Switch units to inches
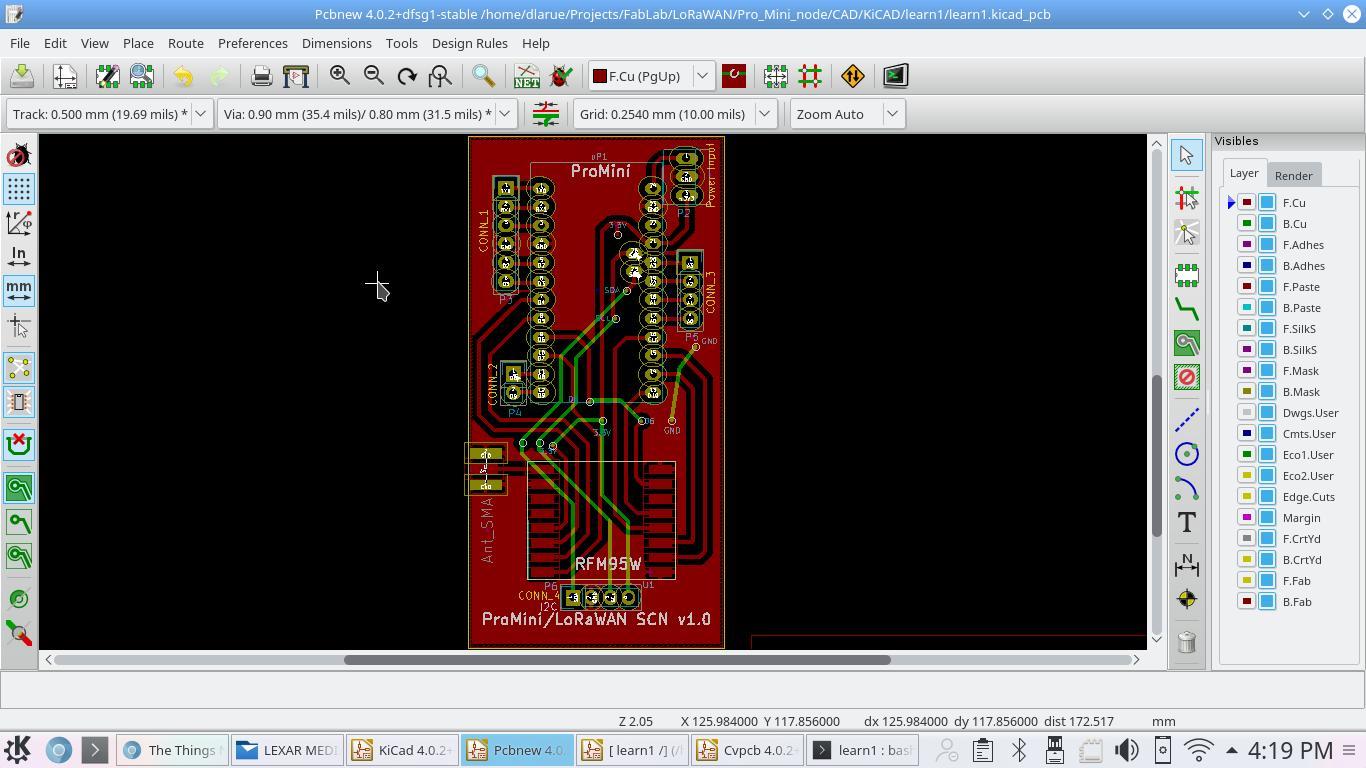This screenshot has width=1366, height=768. 19,257
